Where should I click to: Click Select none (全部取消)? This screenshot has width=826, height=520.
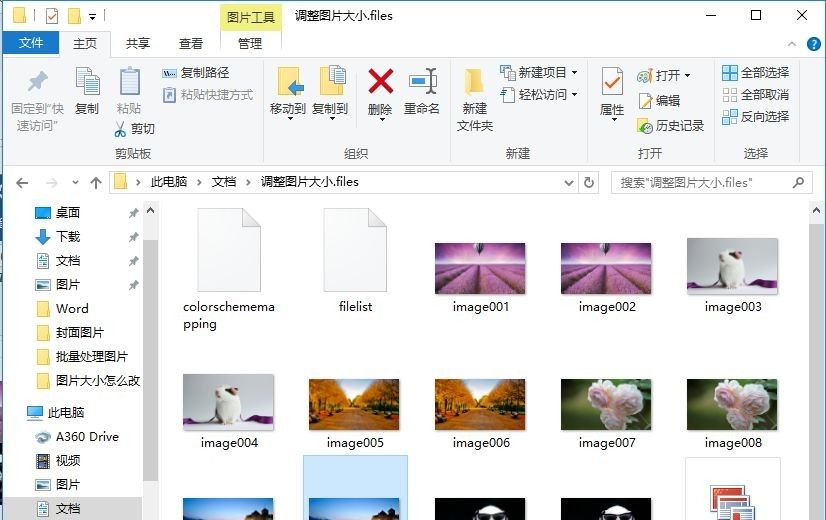[755, 95]
